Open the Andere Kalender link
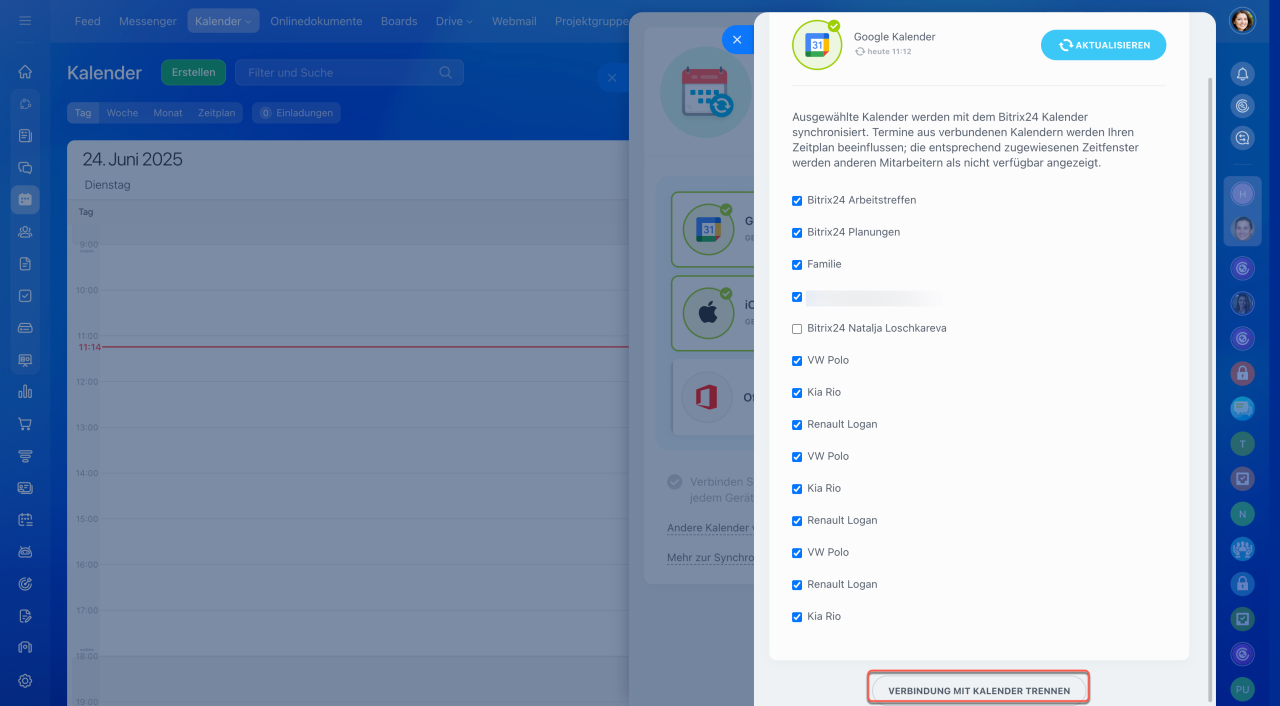1280x706 pixels. (710, 528)
